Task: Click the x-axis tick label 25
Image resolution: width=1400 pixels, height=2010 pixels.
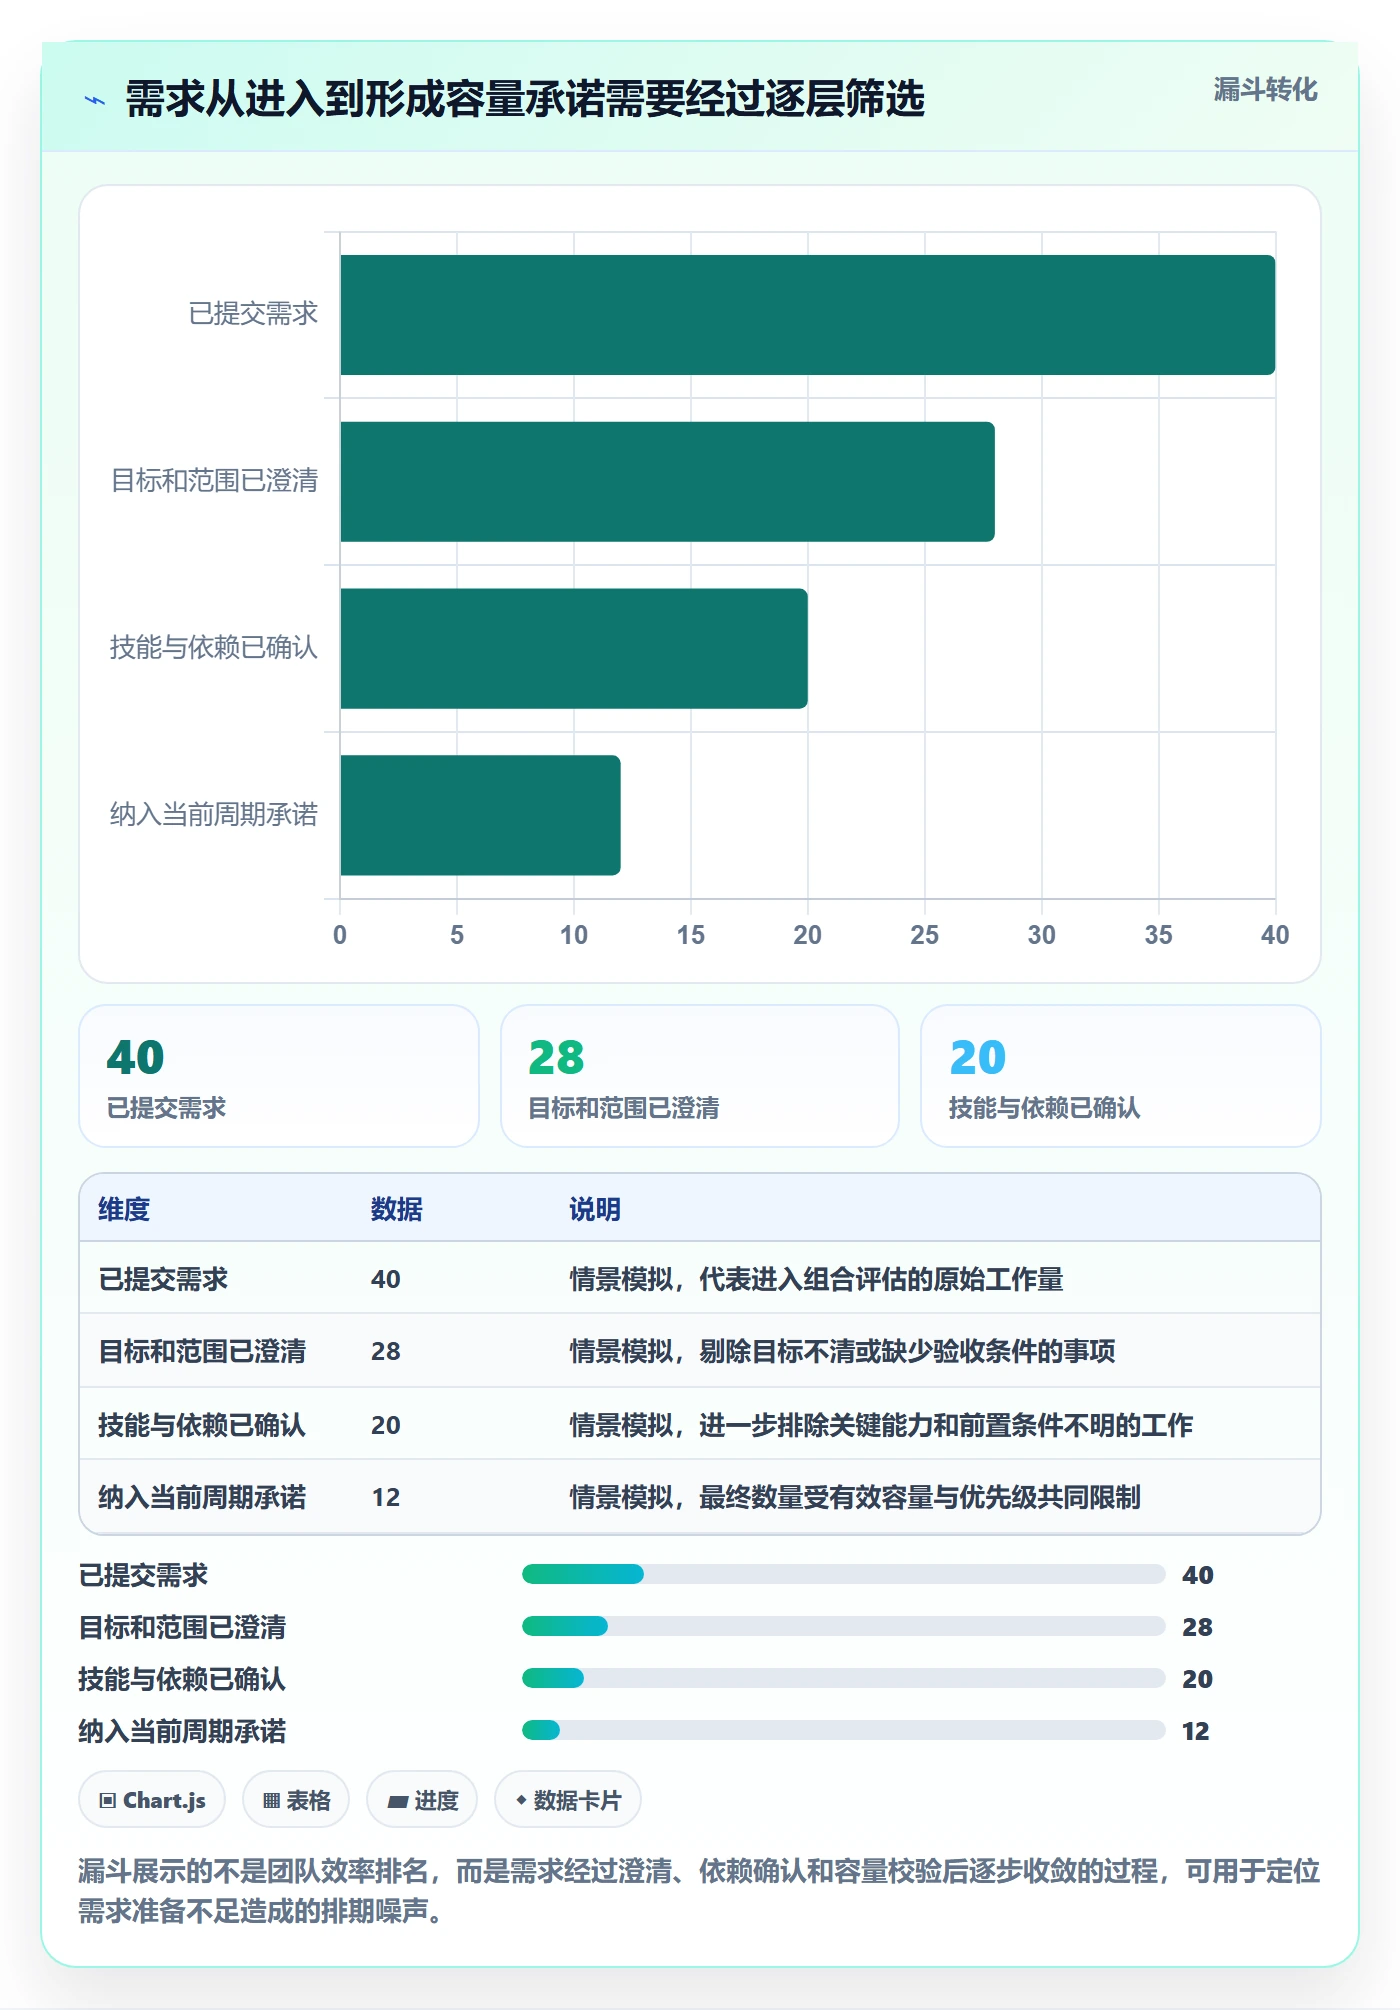Action: pyautogui.click(x=925, y=935)
